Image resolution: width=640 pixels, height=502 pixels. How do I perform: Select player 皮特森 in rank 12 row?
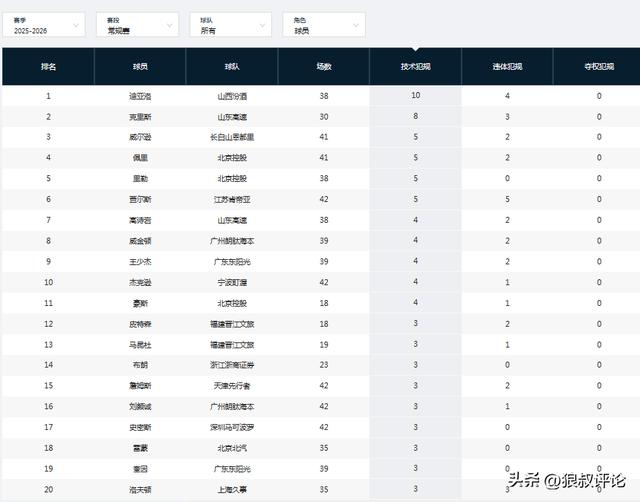pos(140,324)
